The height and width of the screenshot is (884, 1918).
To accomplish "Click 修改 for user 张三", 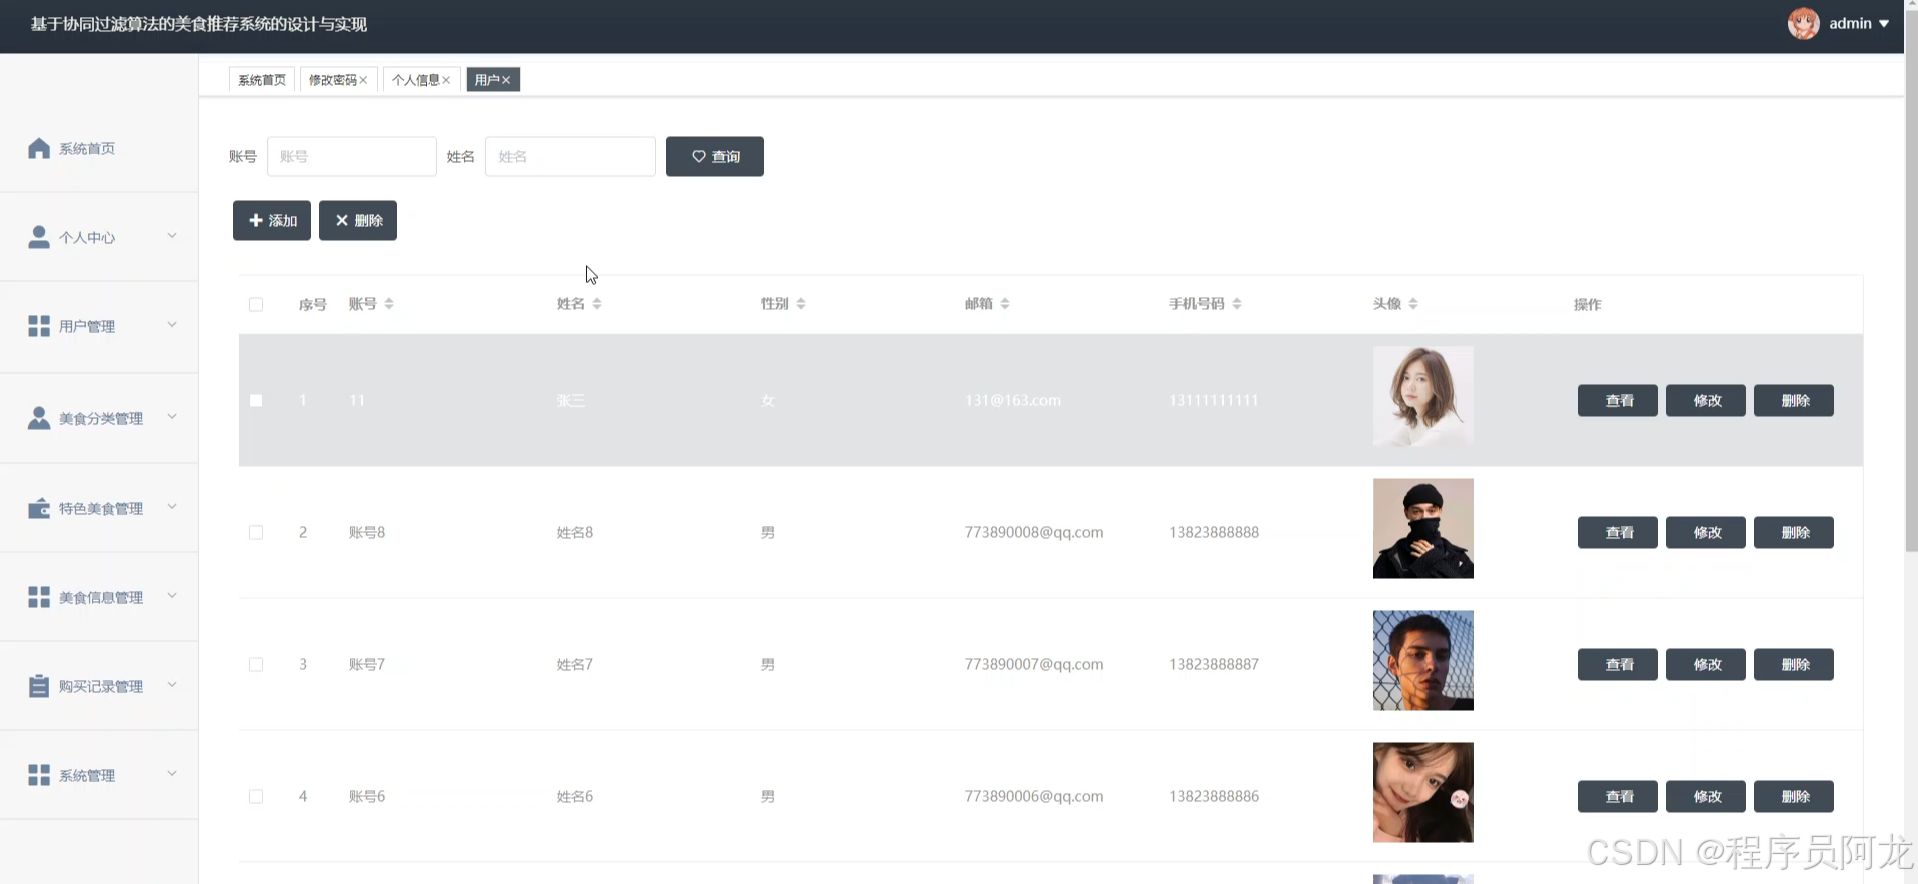I will [1706, 400].
